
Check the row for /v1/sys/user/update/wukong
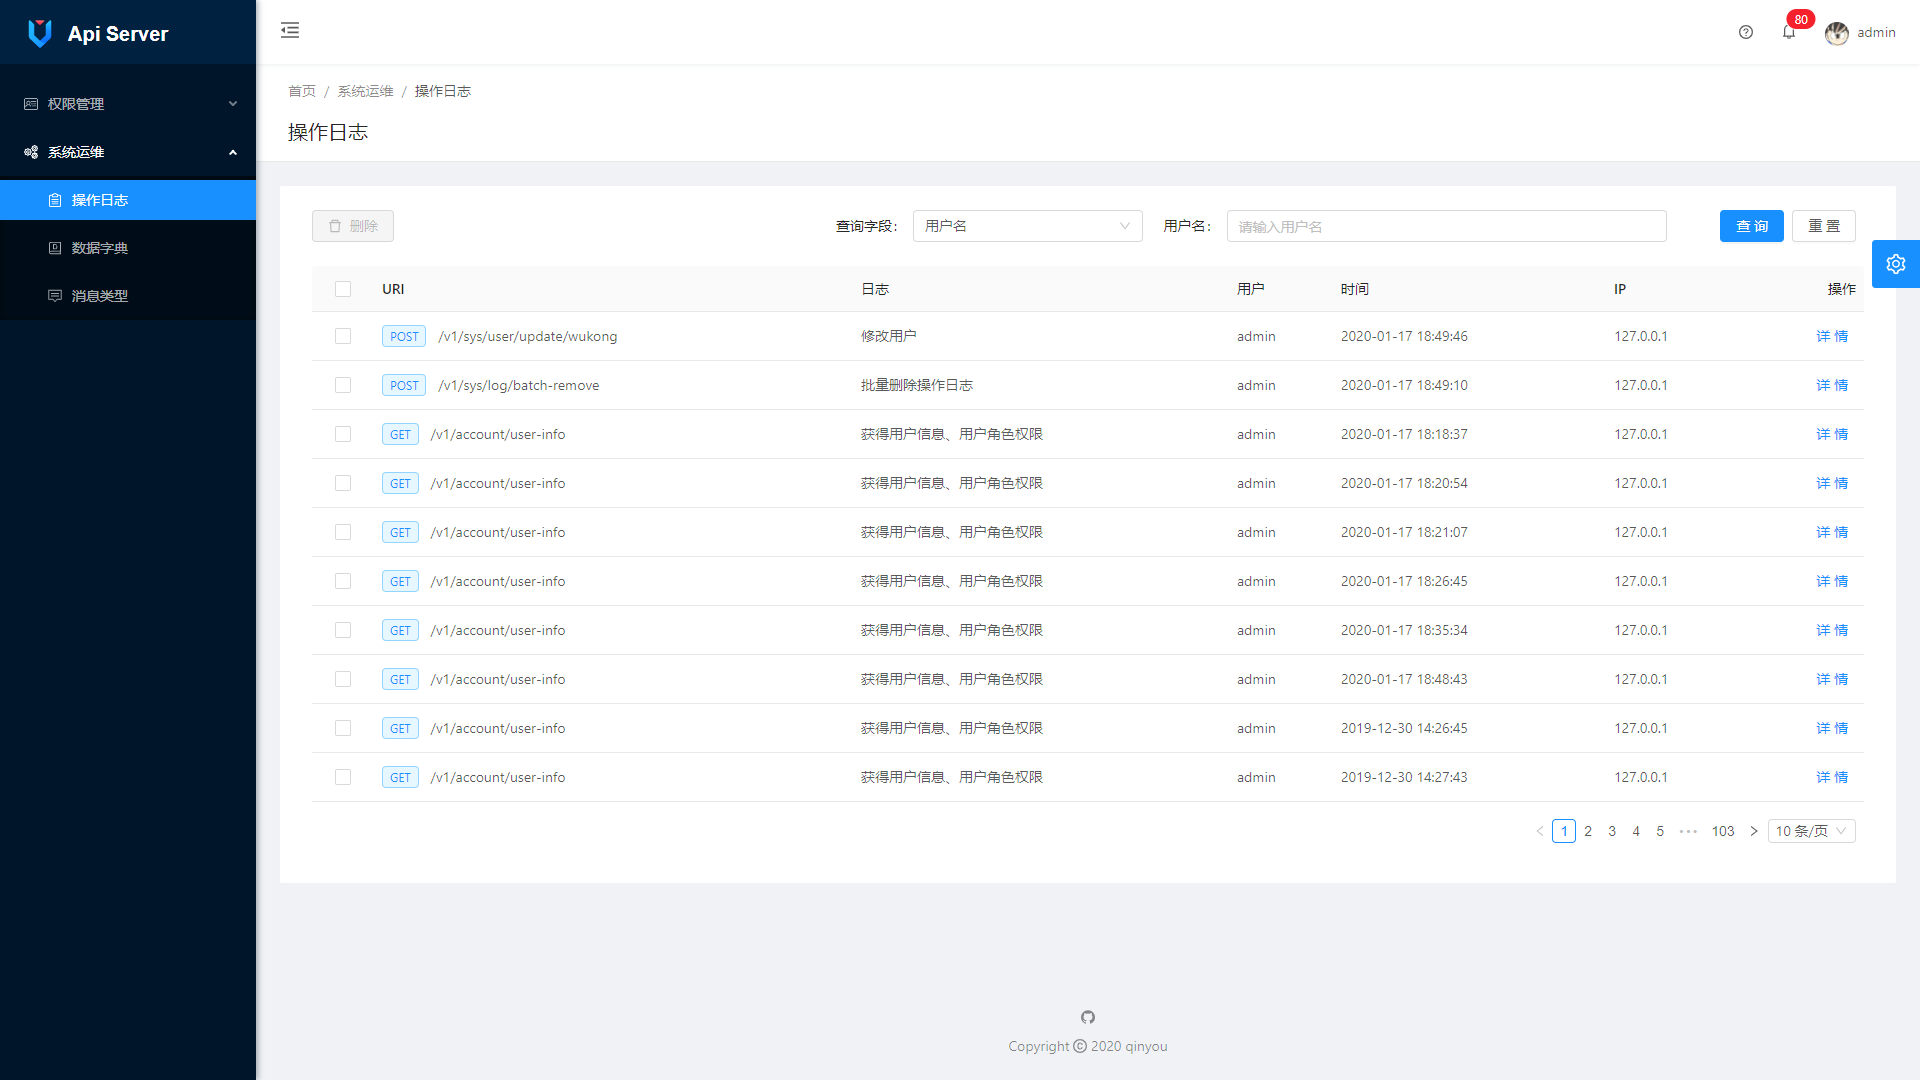[343, 336]
